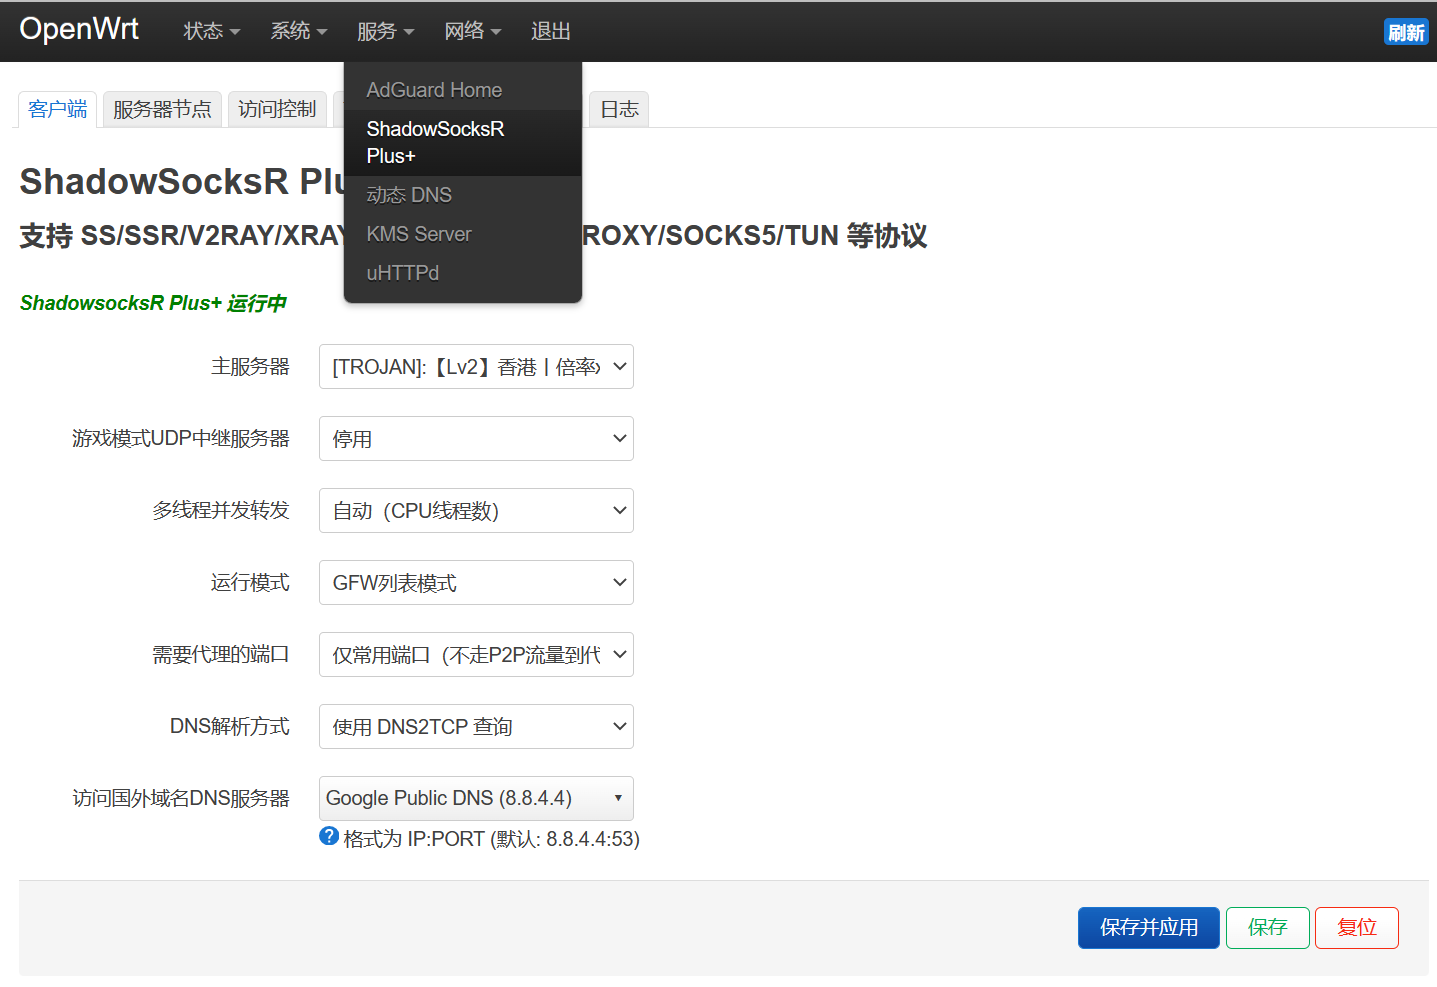
Task: Click the question-mark help icon near DNS server
Action: [328, 835]
